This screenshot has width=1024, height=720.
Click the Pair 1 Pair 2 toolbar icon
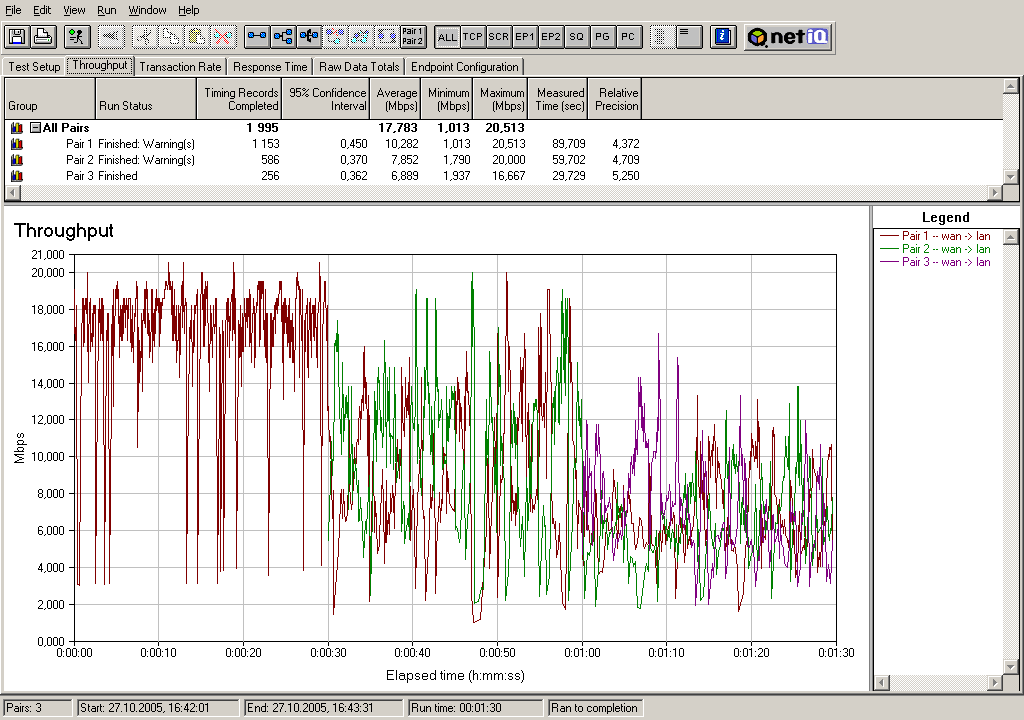coord(412,37)
